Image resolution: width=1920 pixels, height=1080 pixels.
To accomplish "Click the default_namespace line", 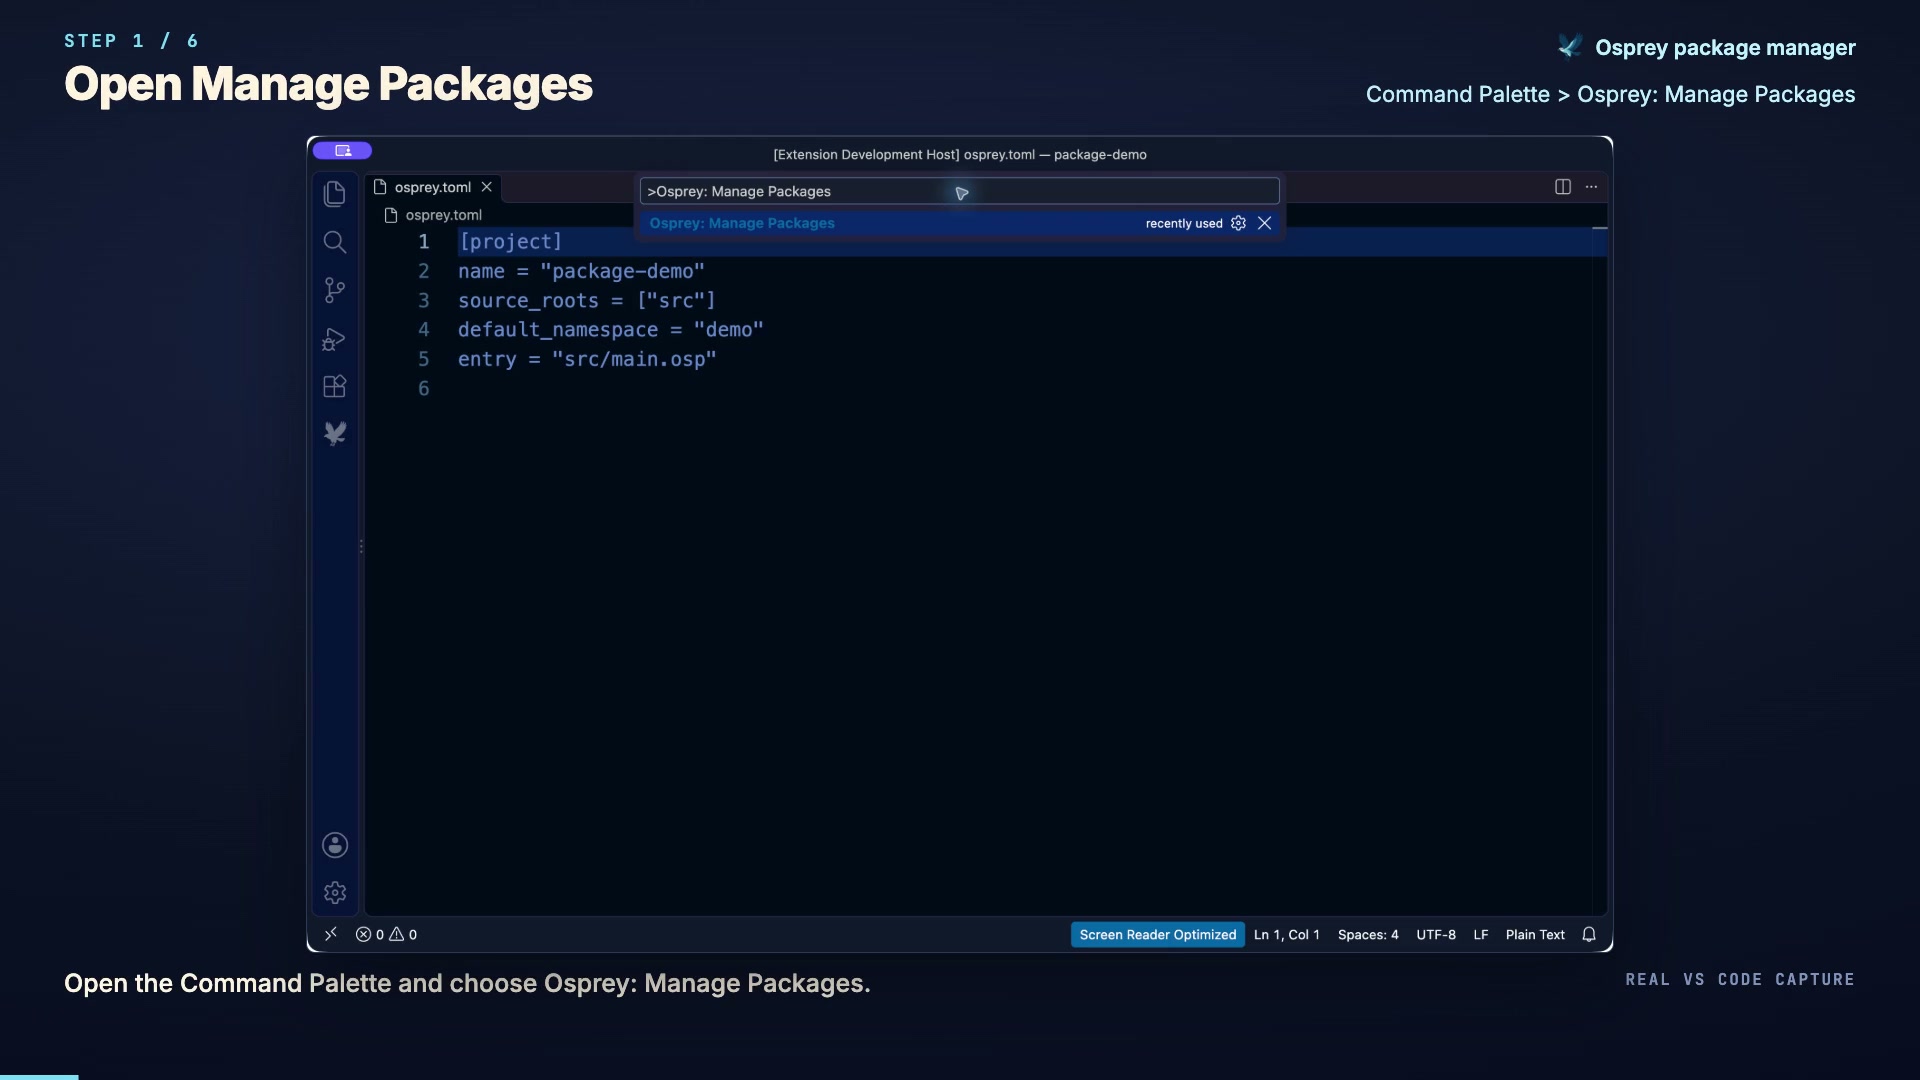I will point(611,329).
